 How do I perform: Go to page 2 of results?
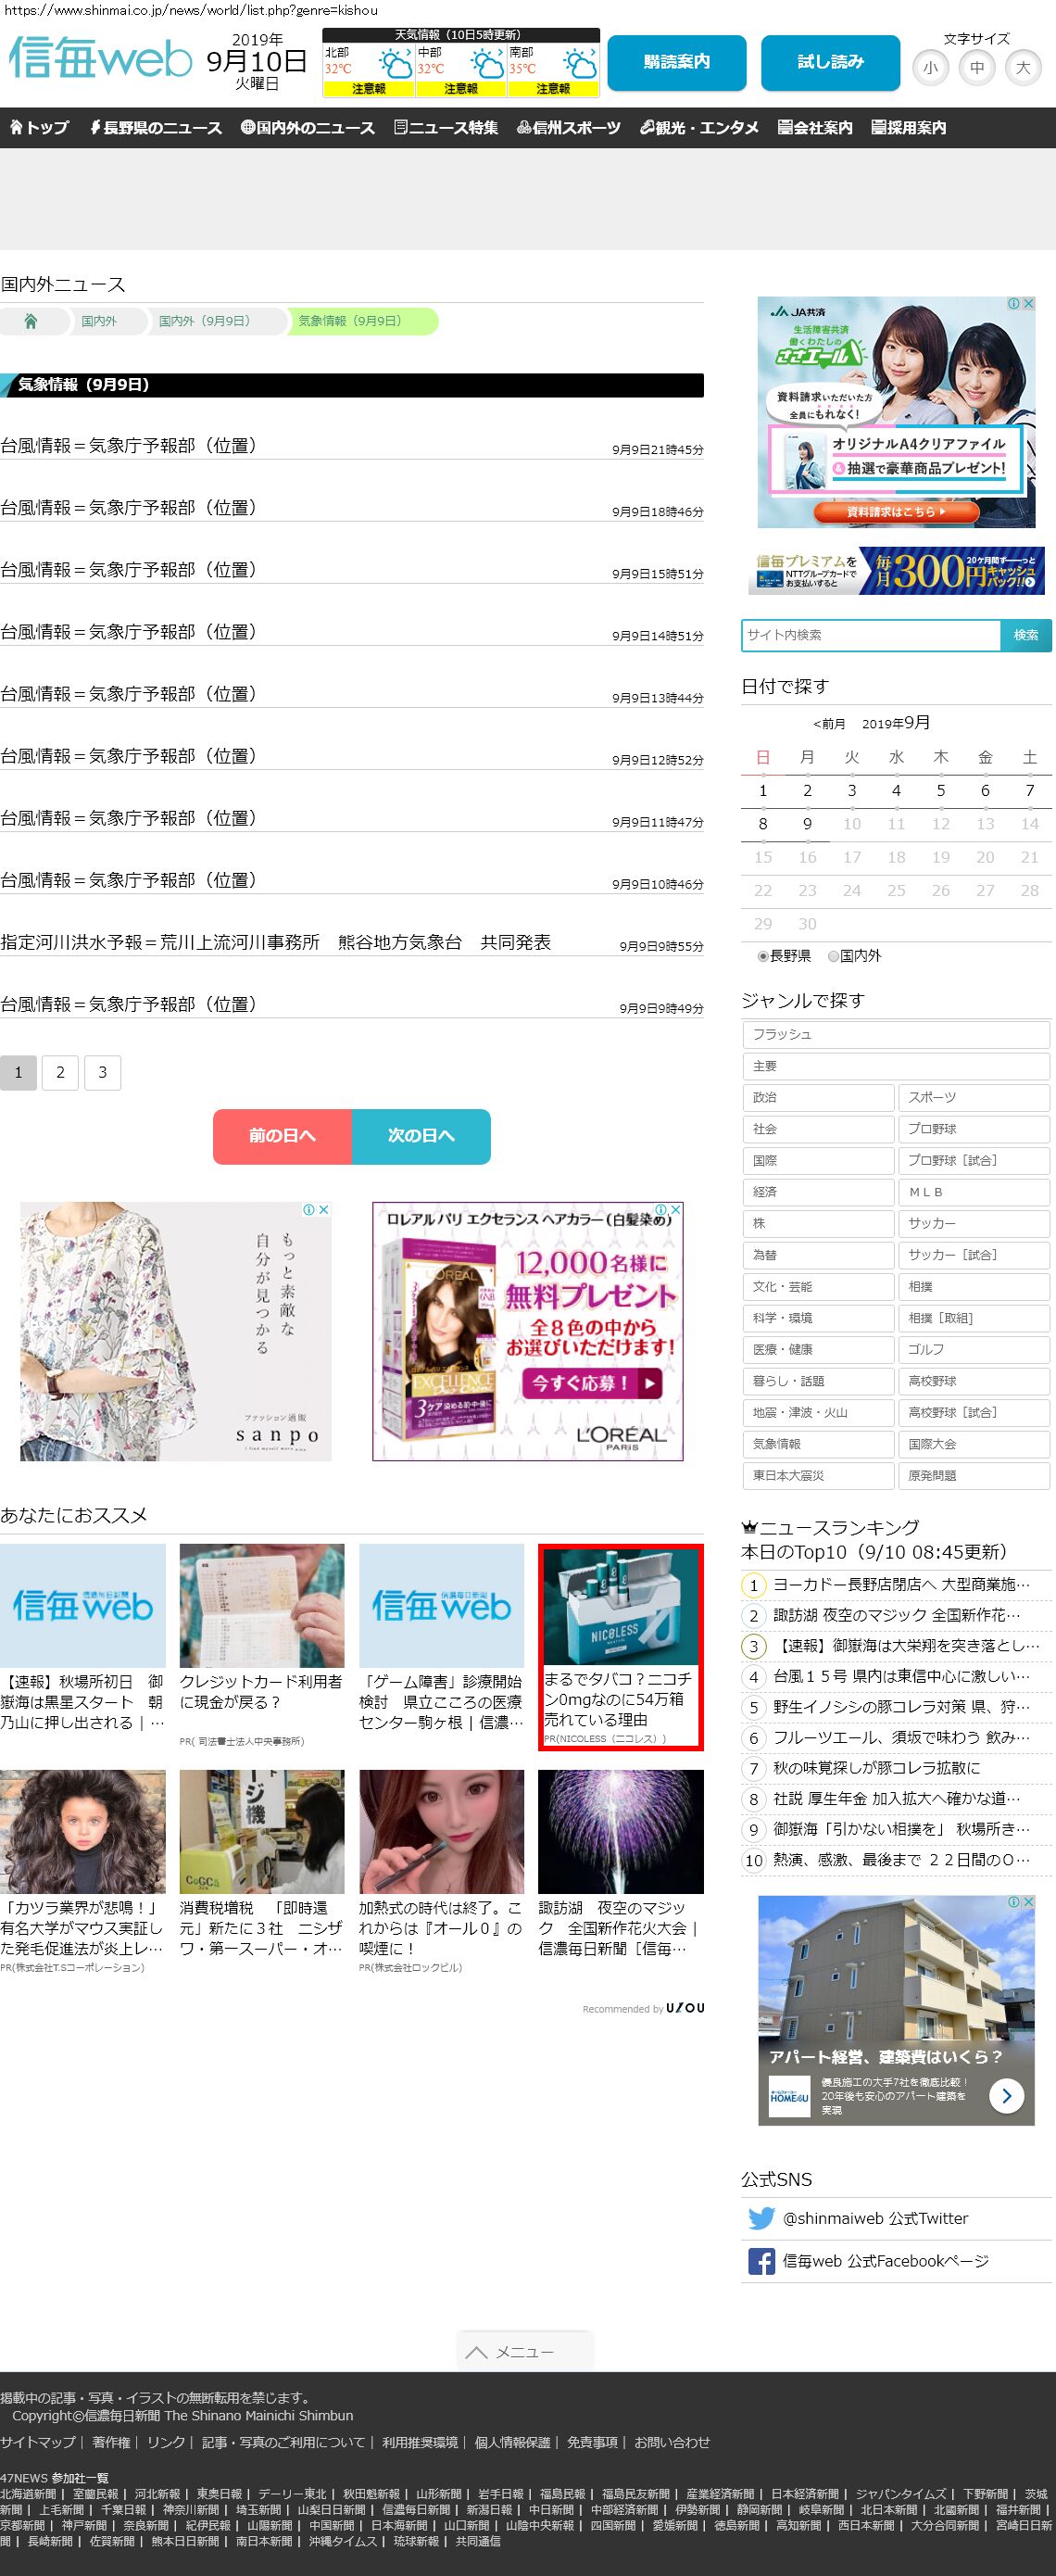click(60, 1072)
